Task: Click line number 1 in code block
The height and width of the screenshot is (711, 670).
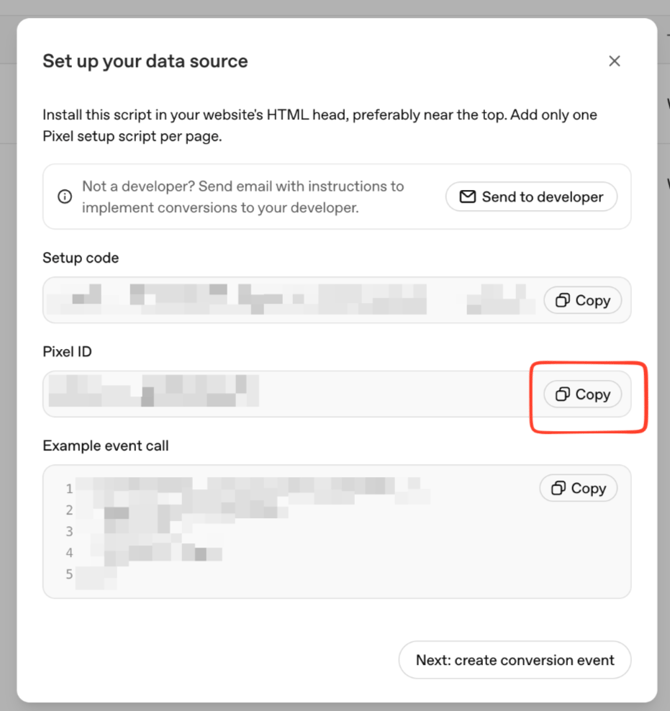Action: pyautogui.click(x=69, y=488)
